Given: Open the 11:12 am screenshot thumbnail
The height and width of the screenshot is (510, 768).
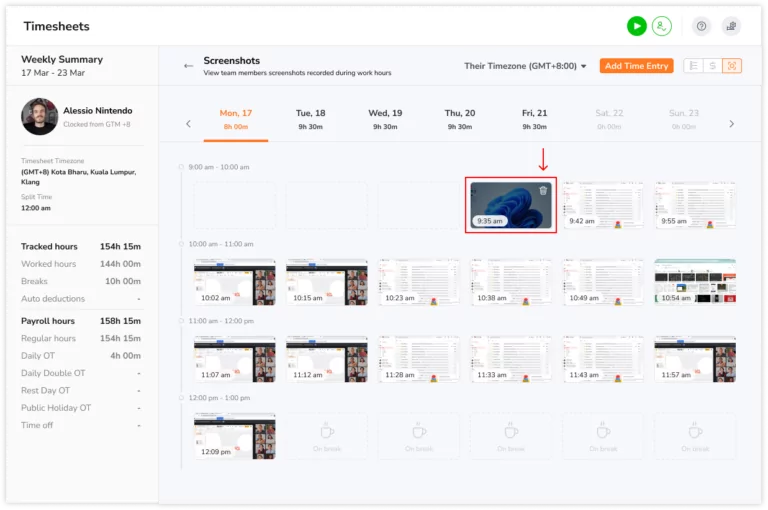Looking at the screenshot, I should tap(326, 359).
